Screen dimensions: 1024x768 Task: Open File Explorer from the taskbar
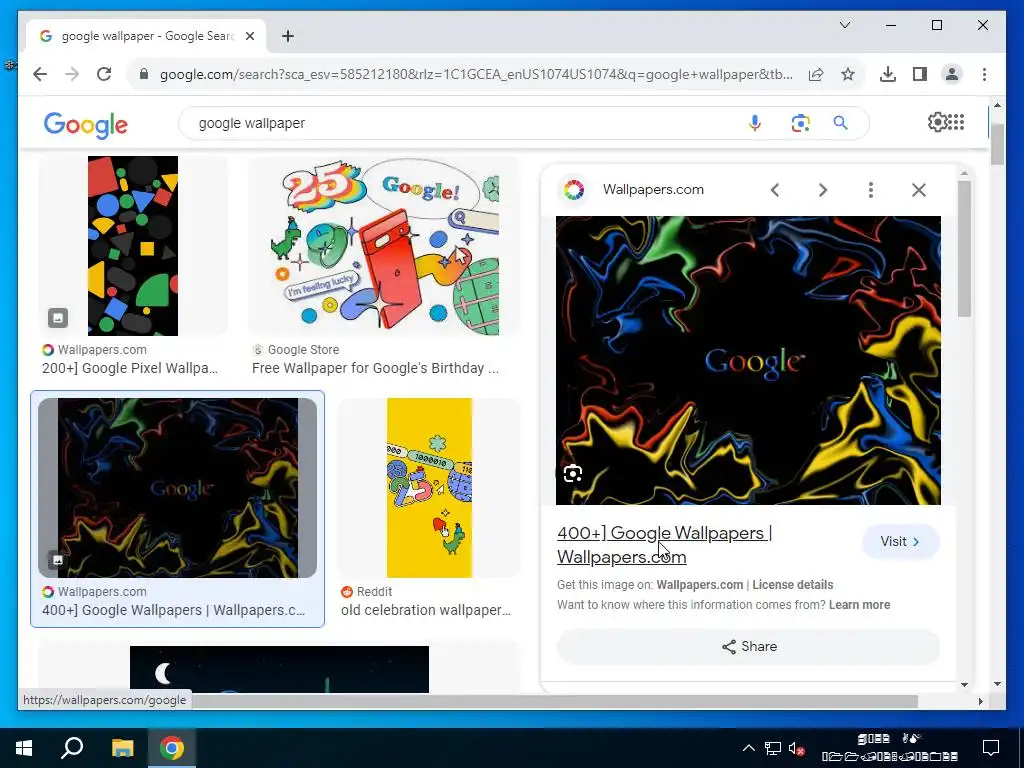click(122, 748)
